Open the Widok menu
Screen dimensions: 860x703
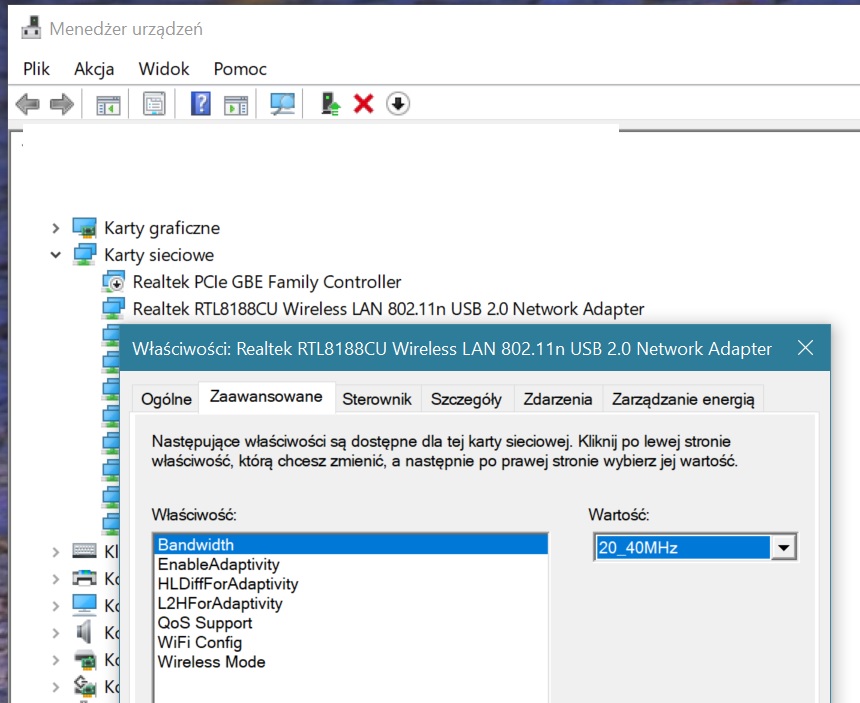tap(164, 69)
